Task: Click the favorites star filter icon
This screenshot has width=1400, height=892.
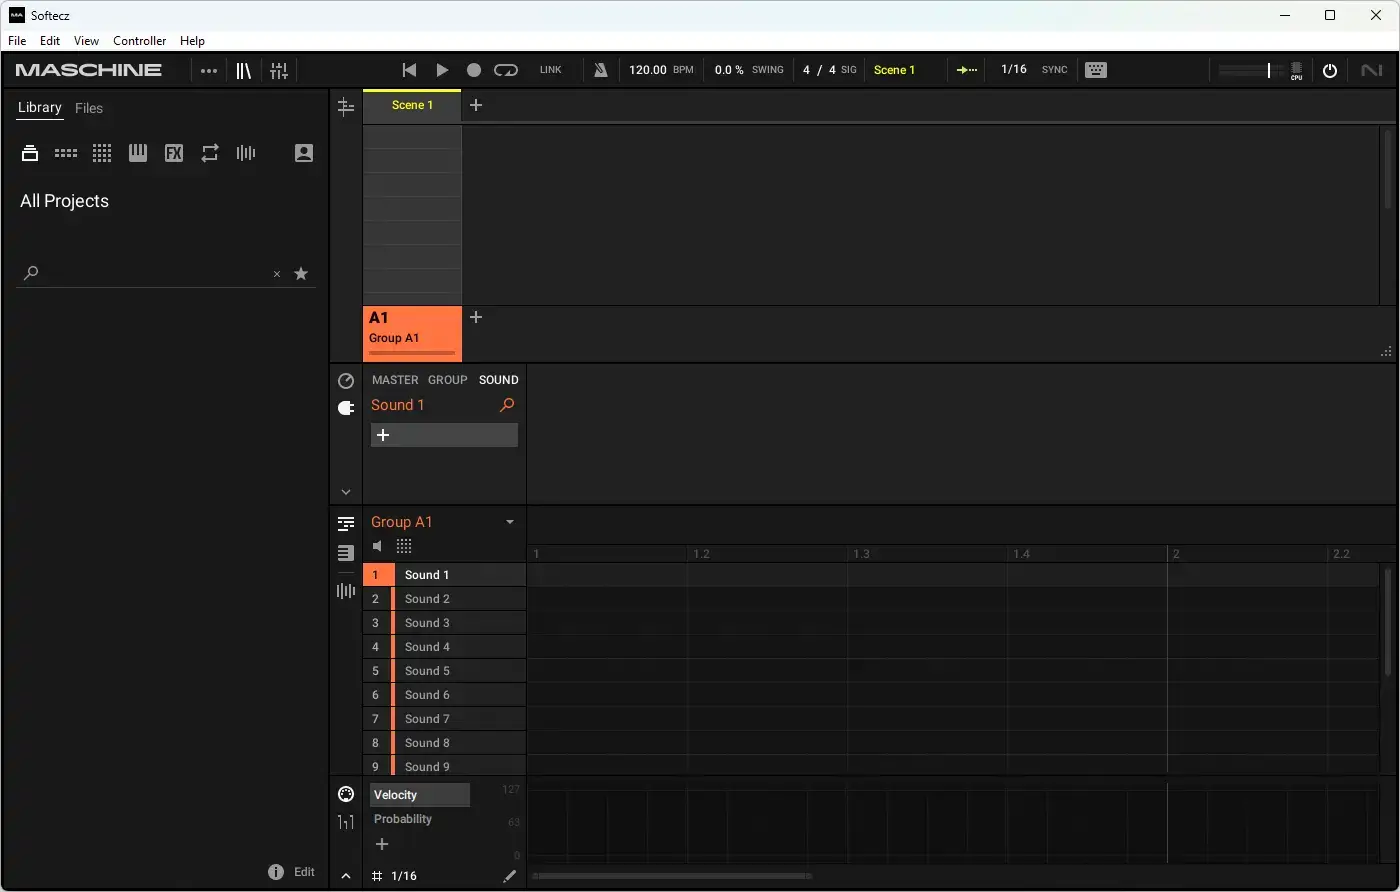Action: [301, 274]
